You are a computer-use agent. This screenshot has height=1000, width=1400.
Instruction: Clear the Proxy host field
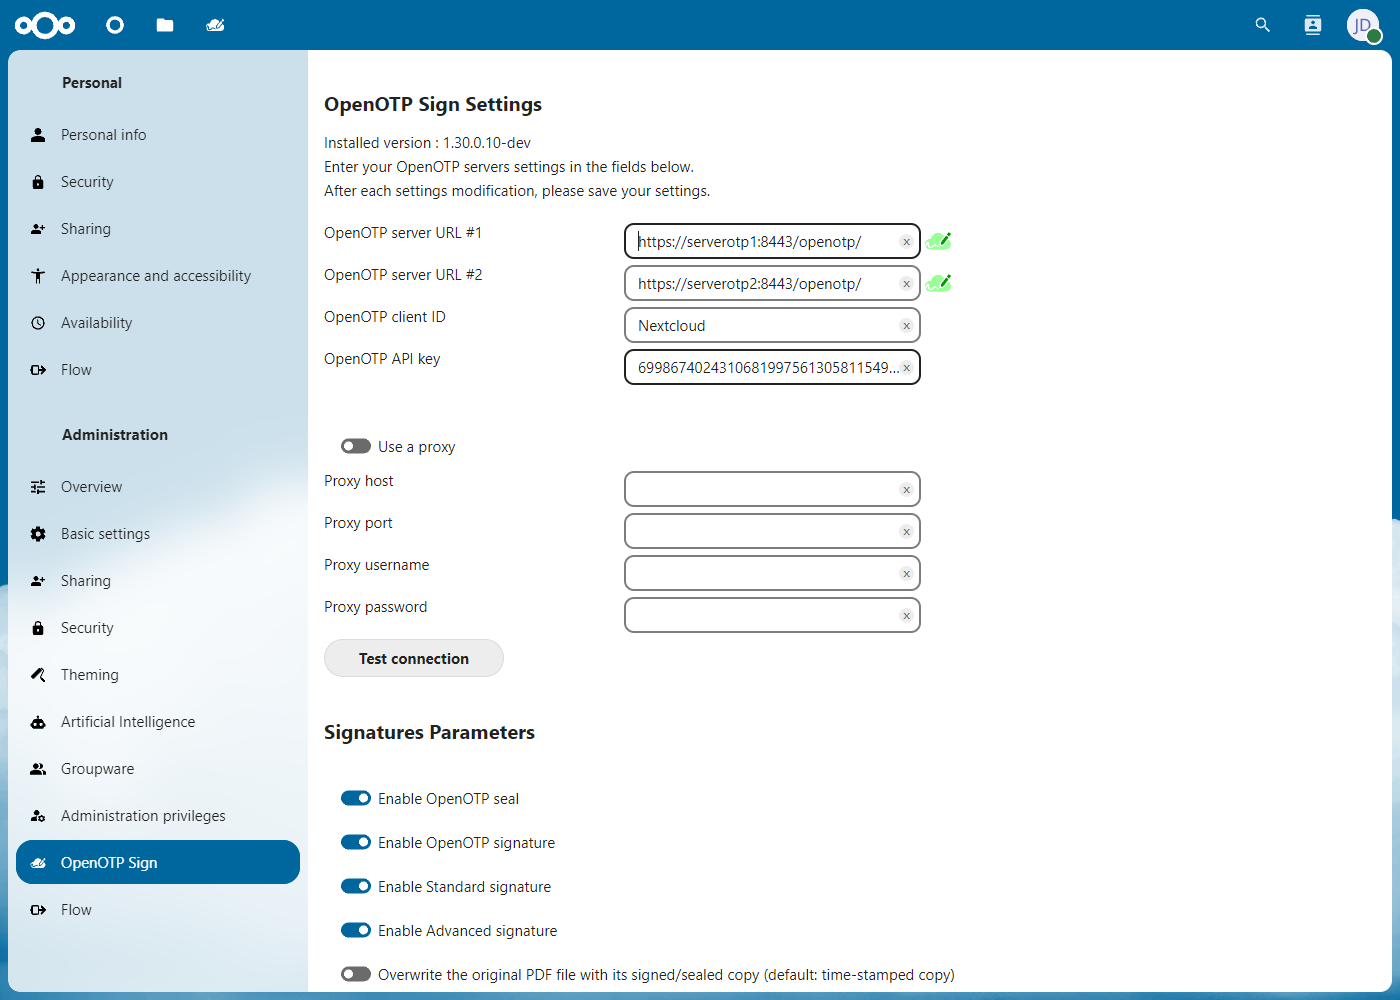[x=906, y=490]
